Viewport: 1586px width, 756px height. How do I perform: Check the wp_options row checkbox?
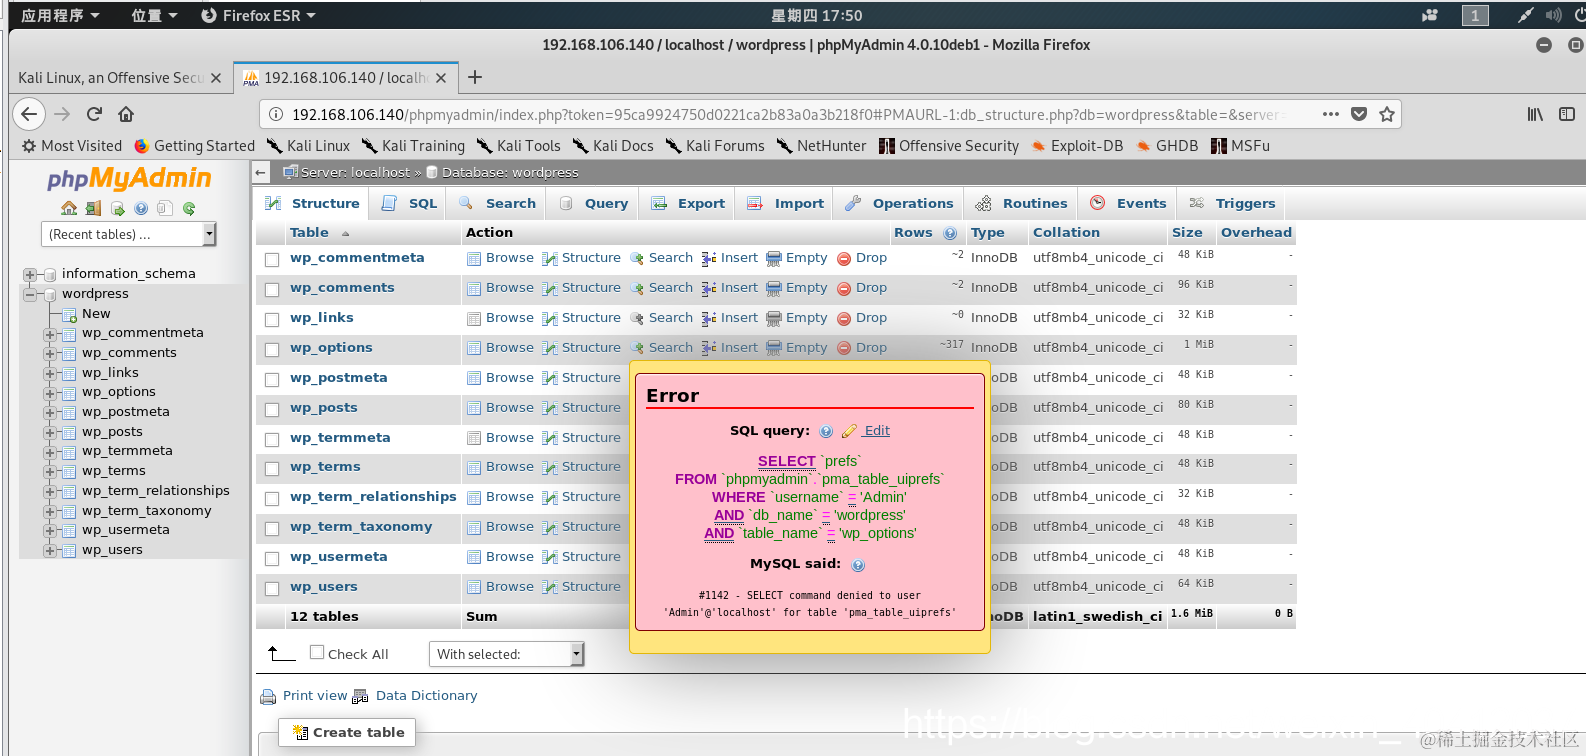point(272,349)
